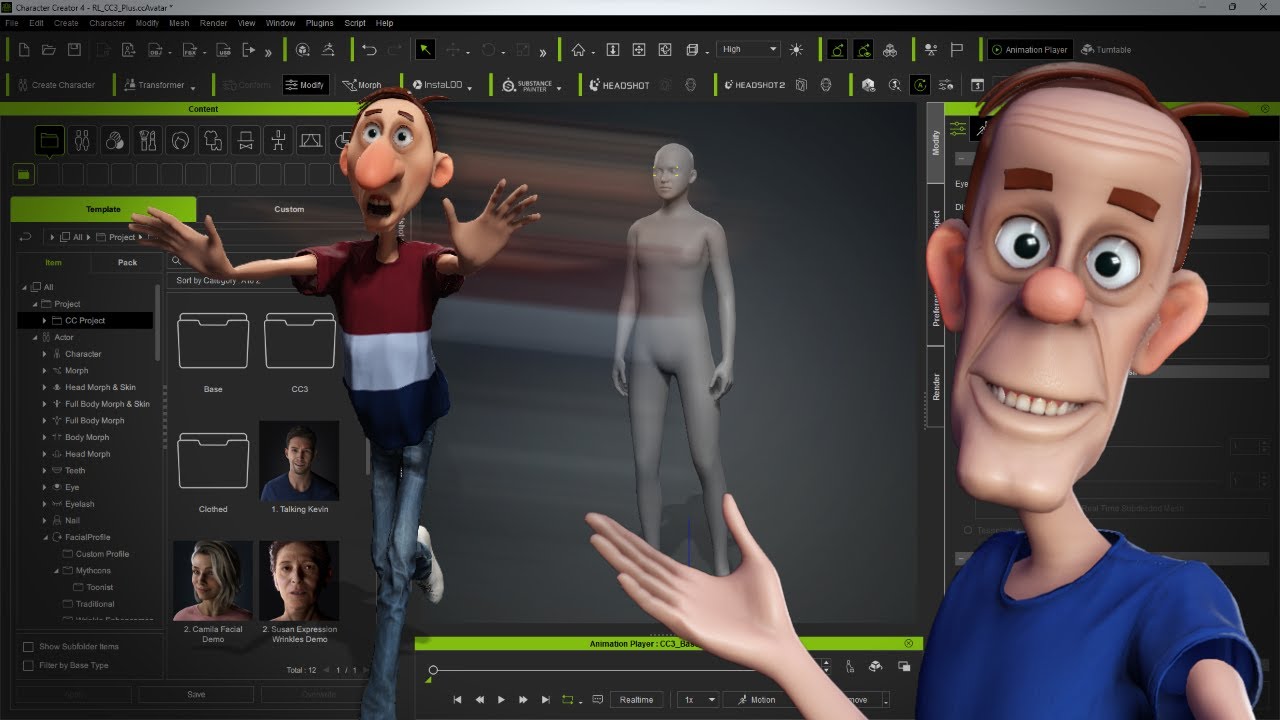The height and width of the screenshot is (720, 1280).
Task: Click the Save Project disk icon
Action: point(74,50)
